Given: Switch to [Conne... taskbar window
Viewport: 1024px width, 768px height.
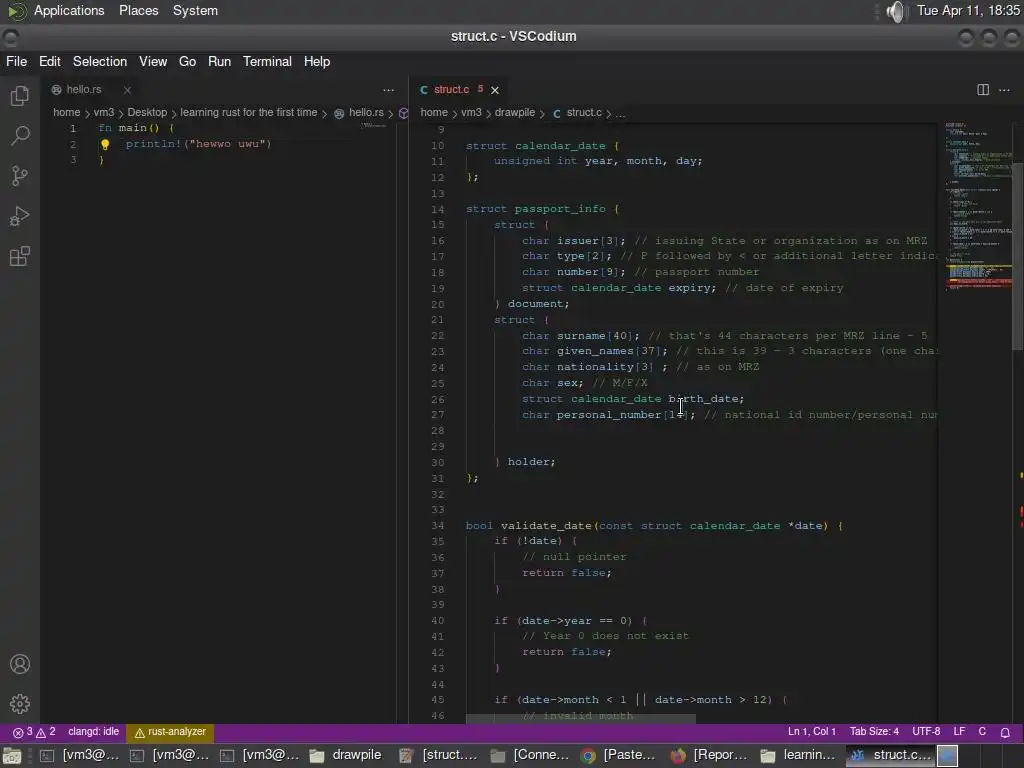Looking at the screenshot, I should pos(528,756).
